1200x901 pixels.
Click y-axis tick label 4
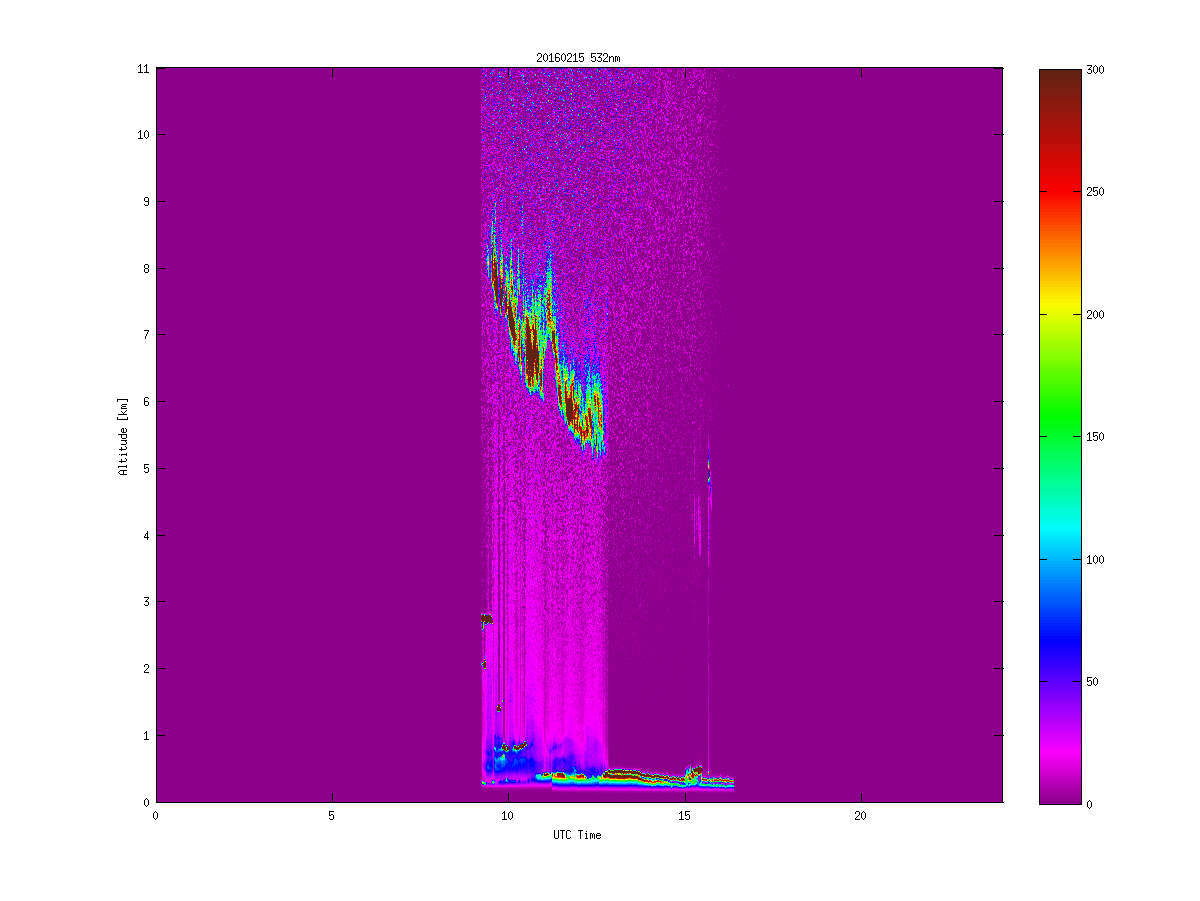click(147, 535)
